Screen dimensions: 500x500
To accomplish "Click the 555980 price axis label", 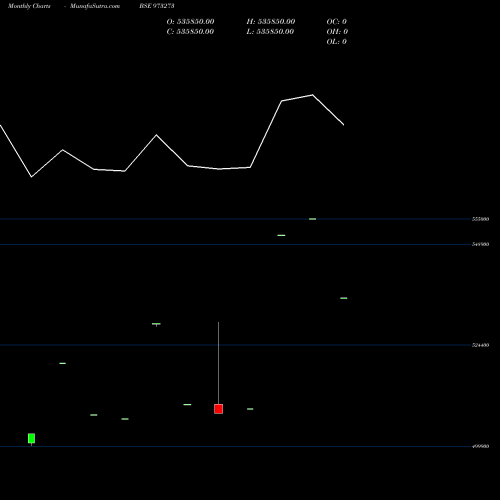I will 481,219.
